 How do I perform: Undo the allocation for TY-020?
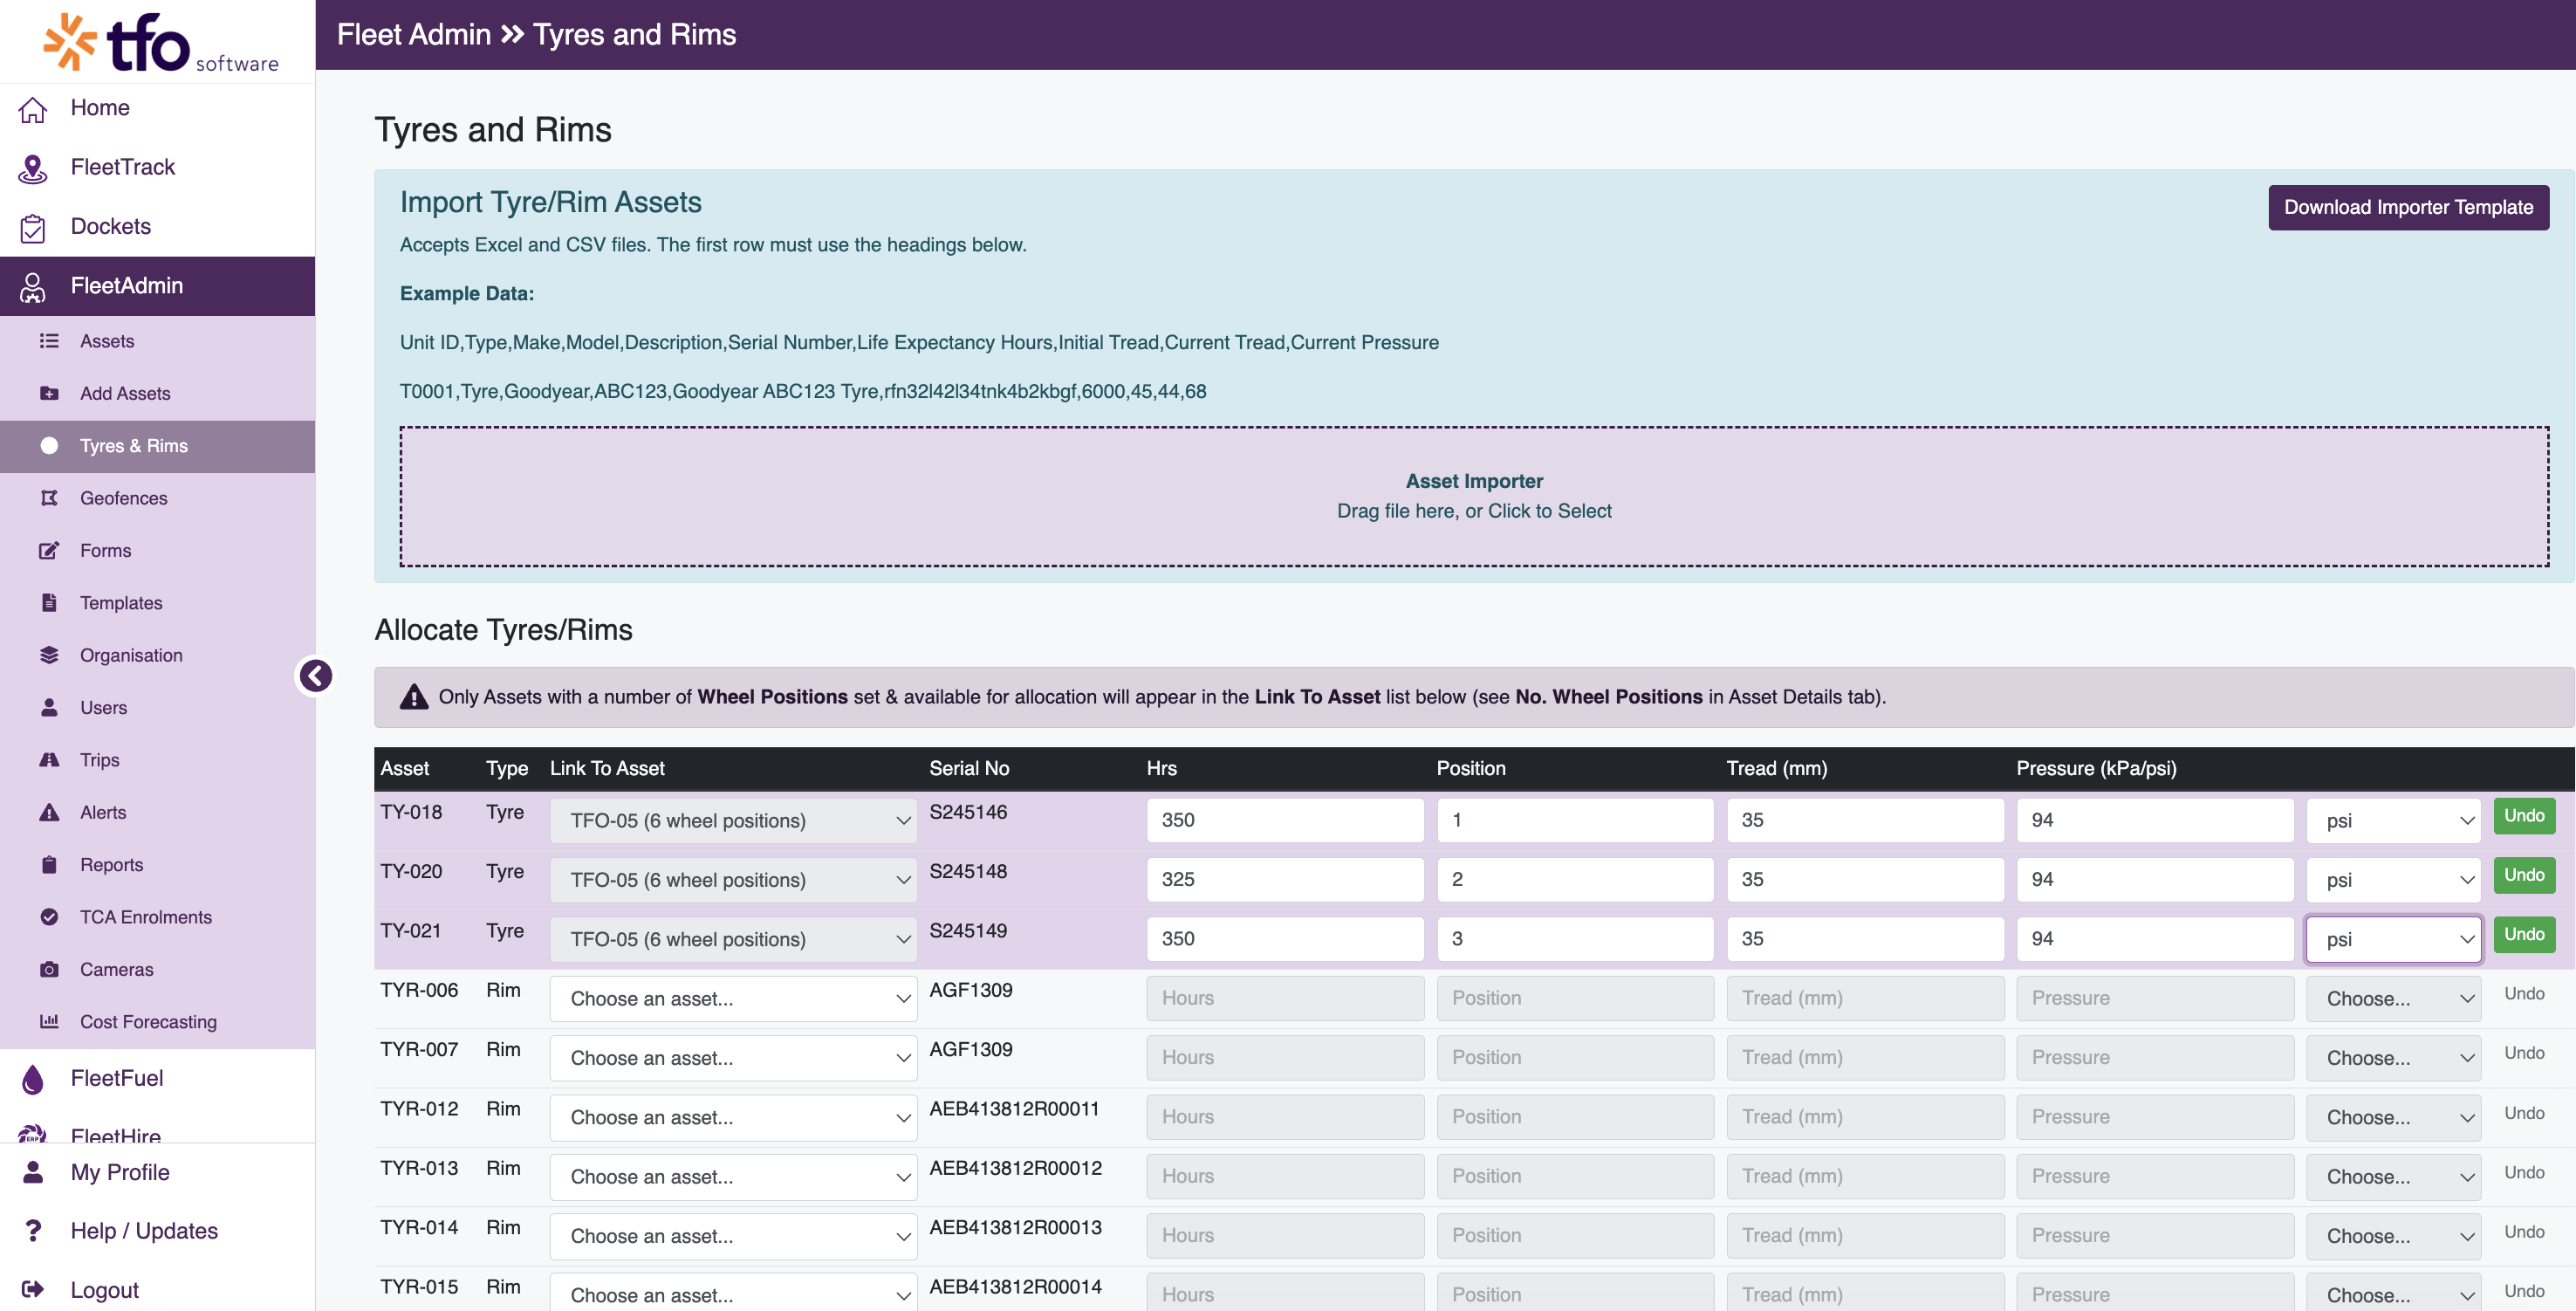(2524, 875)
